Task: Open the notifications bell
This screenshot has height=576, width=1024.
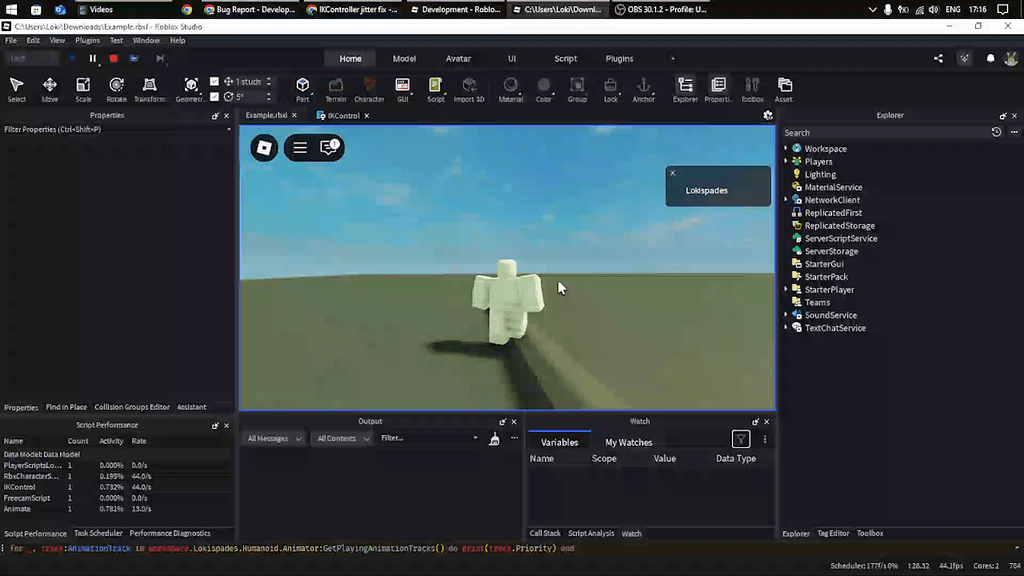Action: coord(991,58)
